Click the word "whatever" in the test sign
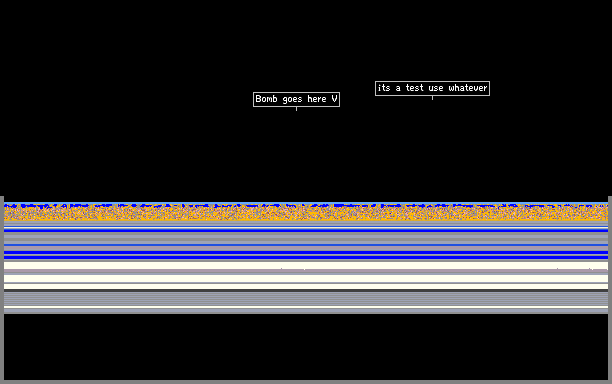612x384 pixels. coord(468,88)
